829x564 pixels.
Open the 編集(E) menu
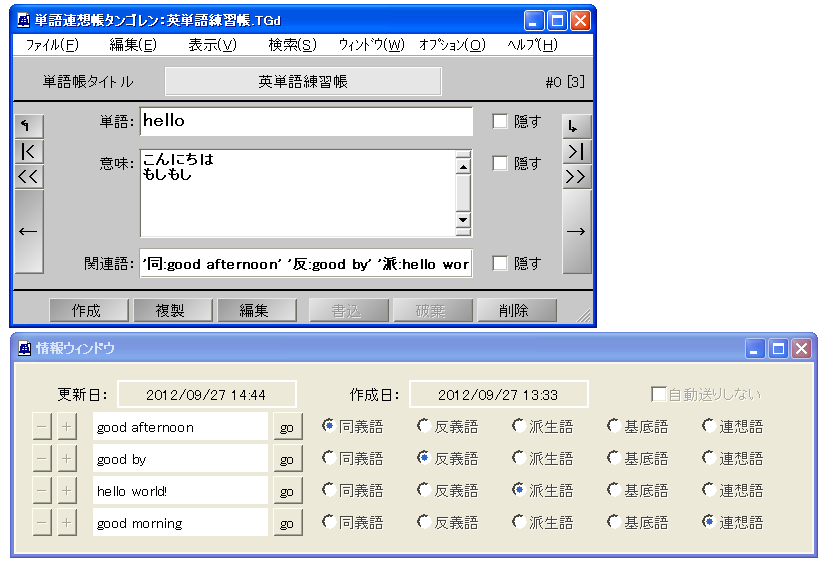[133, 45]
